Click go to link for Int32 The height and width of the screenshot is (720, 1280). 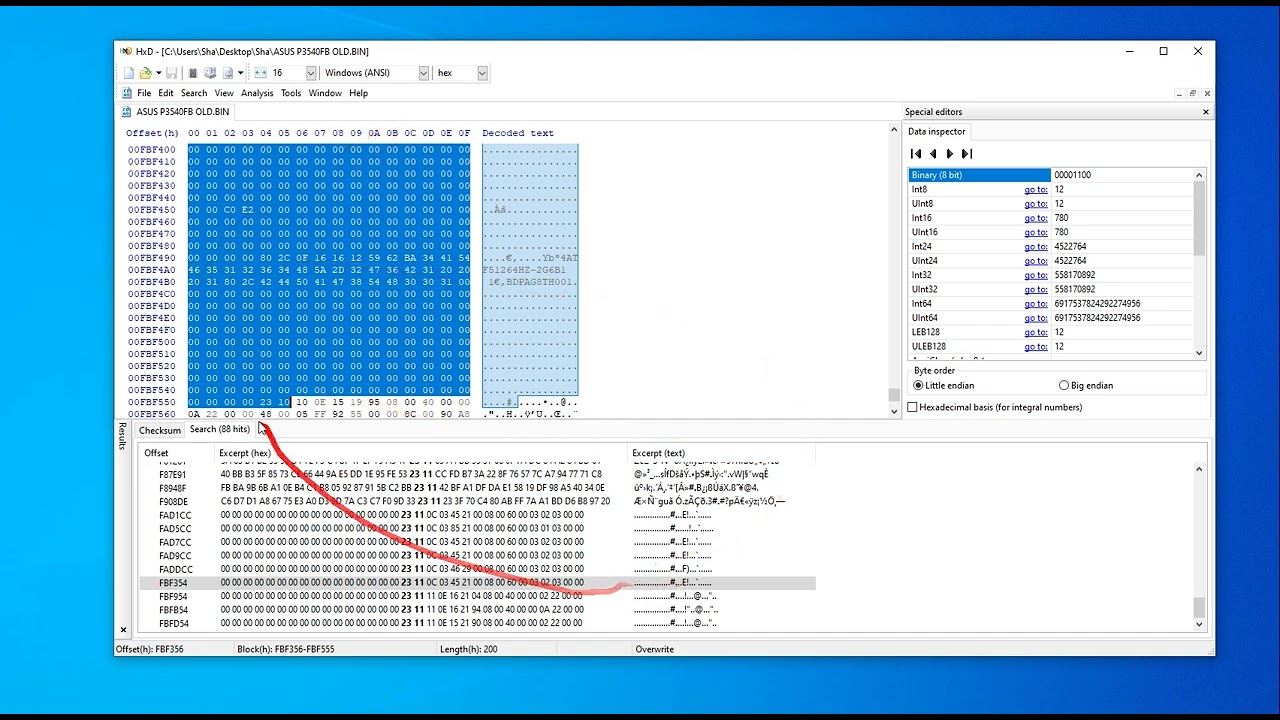click(x=1036, y=275)
